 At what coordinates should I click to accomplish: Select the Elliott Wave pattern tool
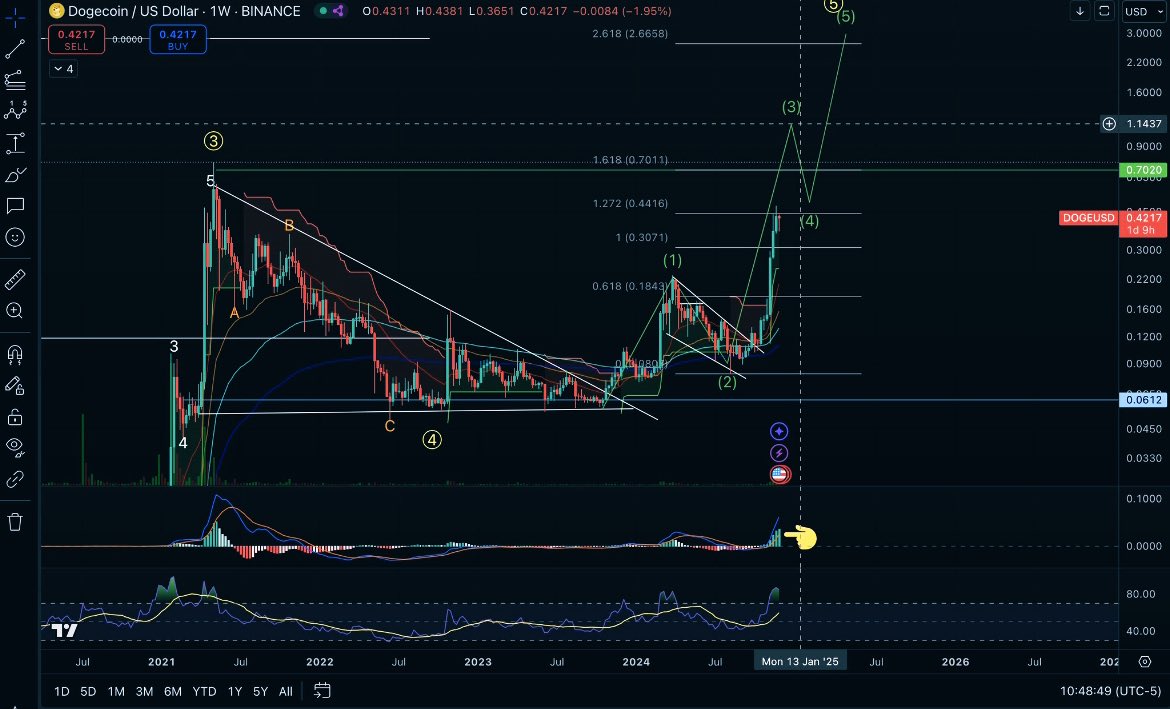[15, 112]
